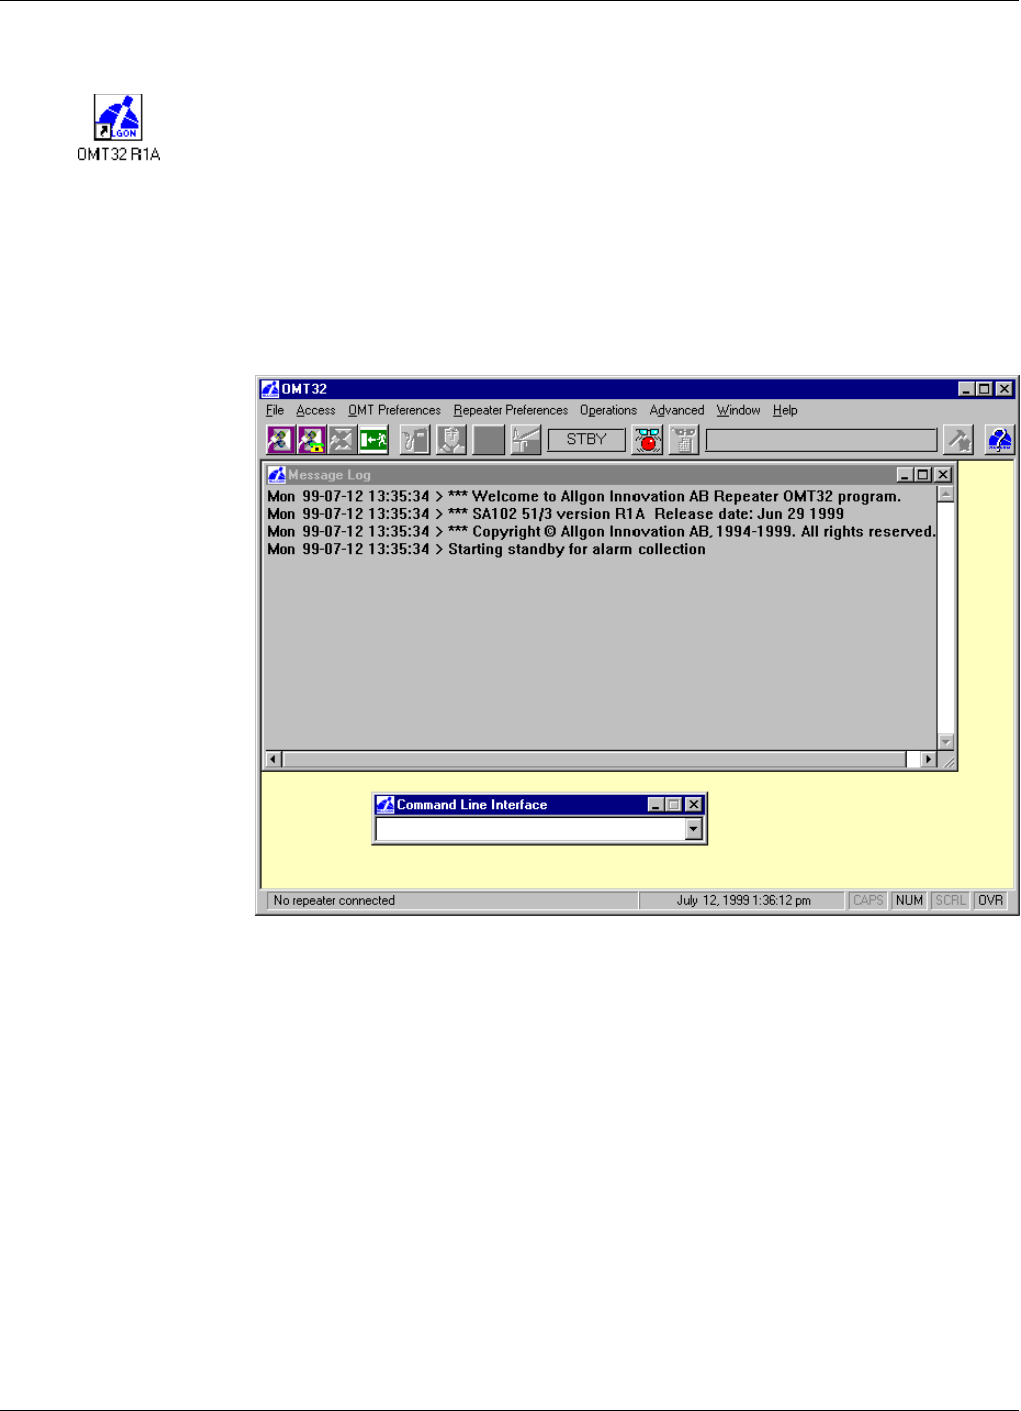Click the OVR status bar indicator
This screenshot has width=1021, height=1411.
coord(991,900)
